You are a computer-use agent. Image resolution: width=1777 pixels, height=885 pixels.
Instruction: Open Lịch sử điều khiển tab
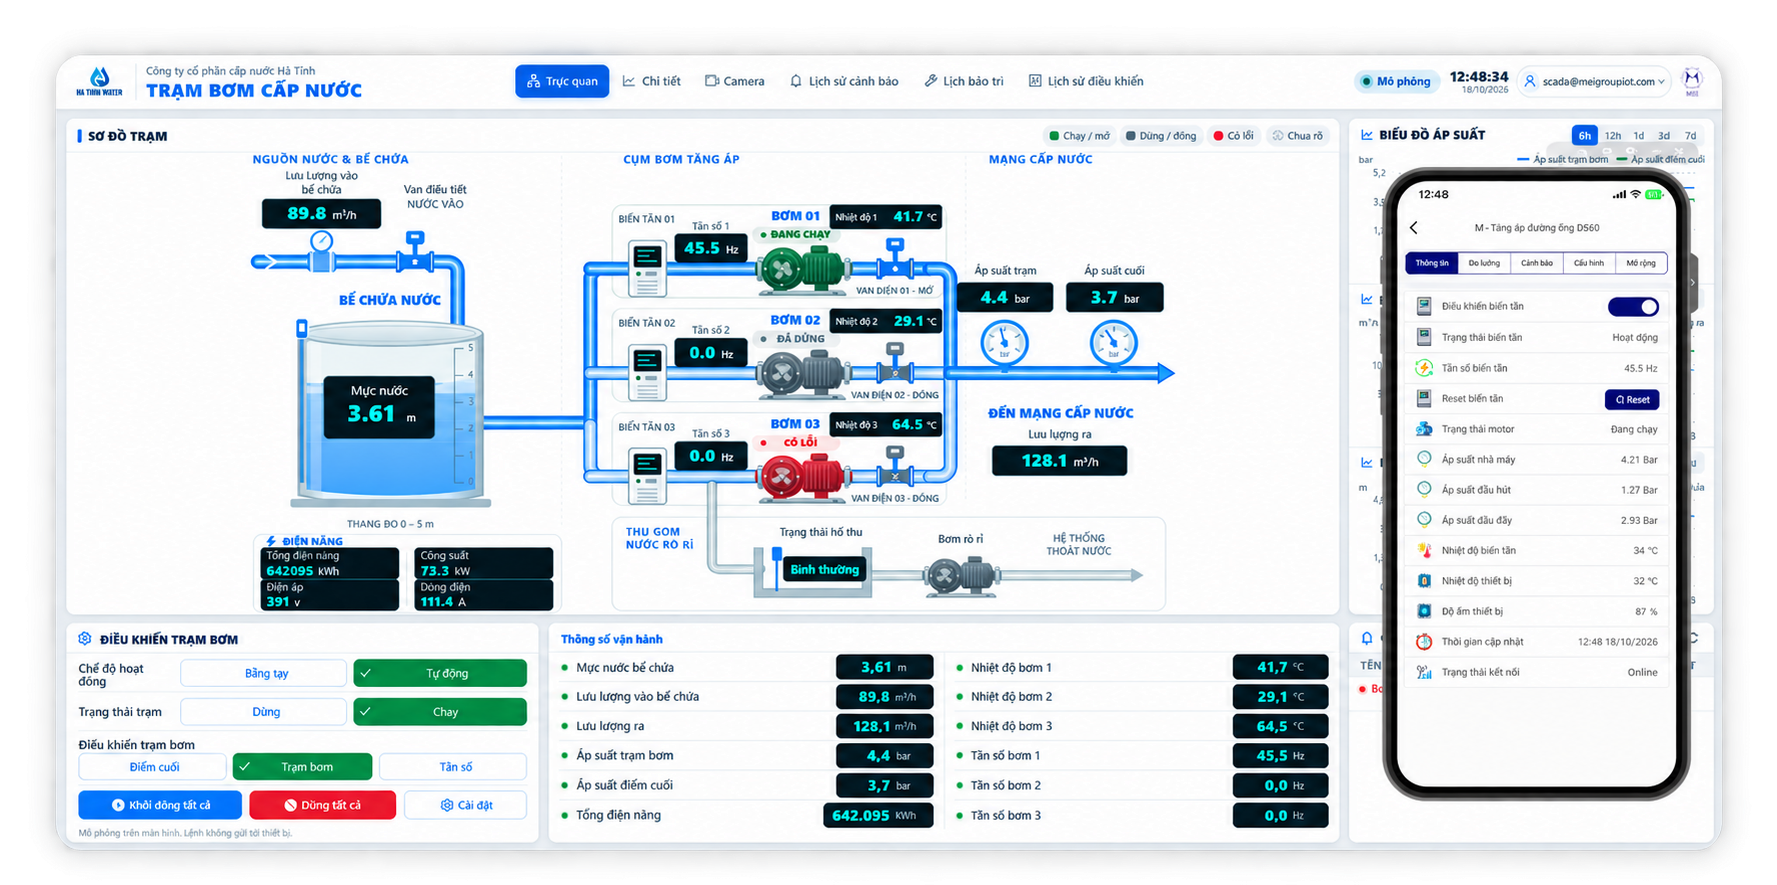1086,81
